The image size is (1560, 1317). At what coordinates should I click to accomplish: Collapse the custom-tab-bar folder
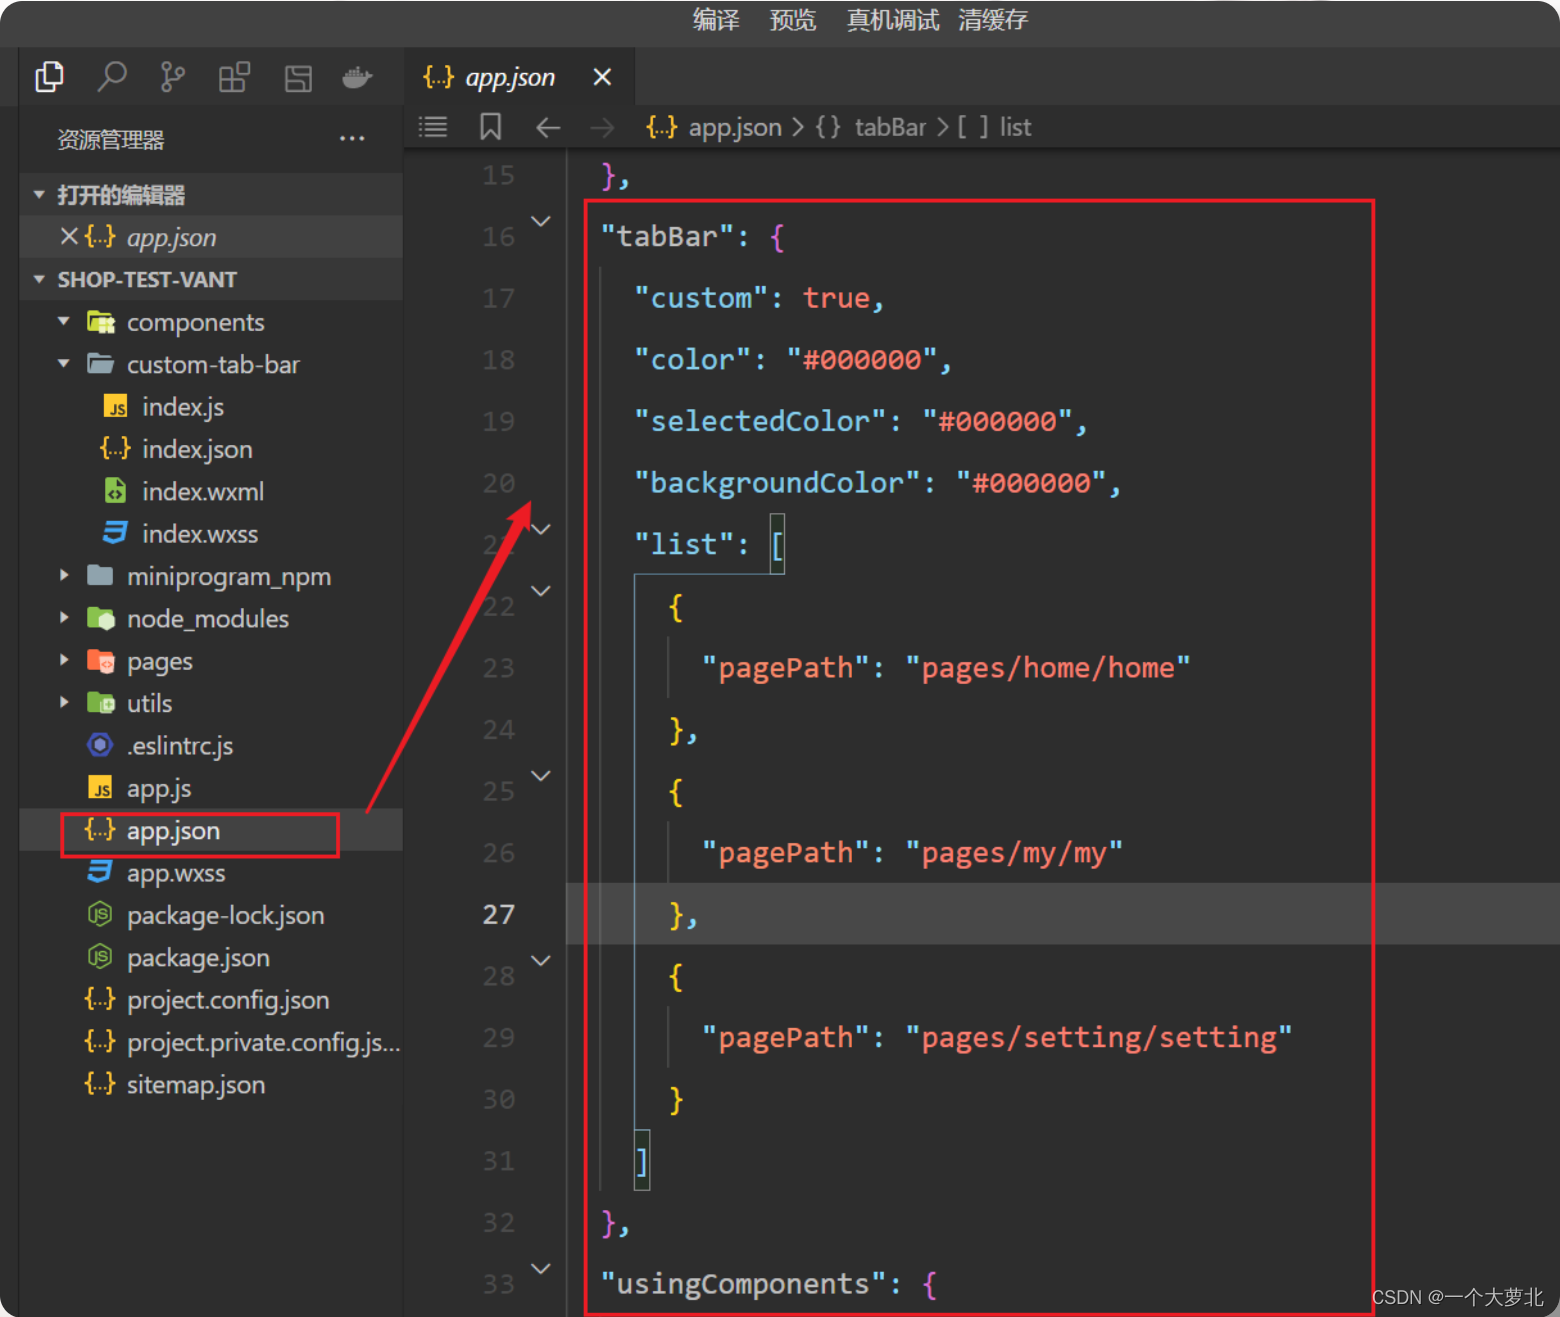click(64, 364)
